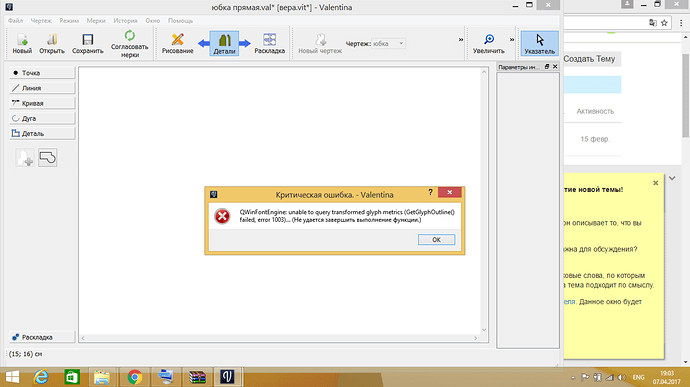Click the new detail tool icon
Screen dimensions: 690x387
pos(25,158)
